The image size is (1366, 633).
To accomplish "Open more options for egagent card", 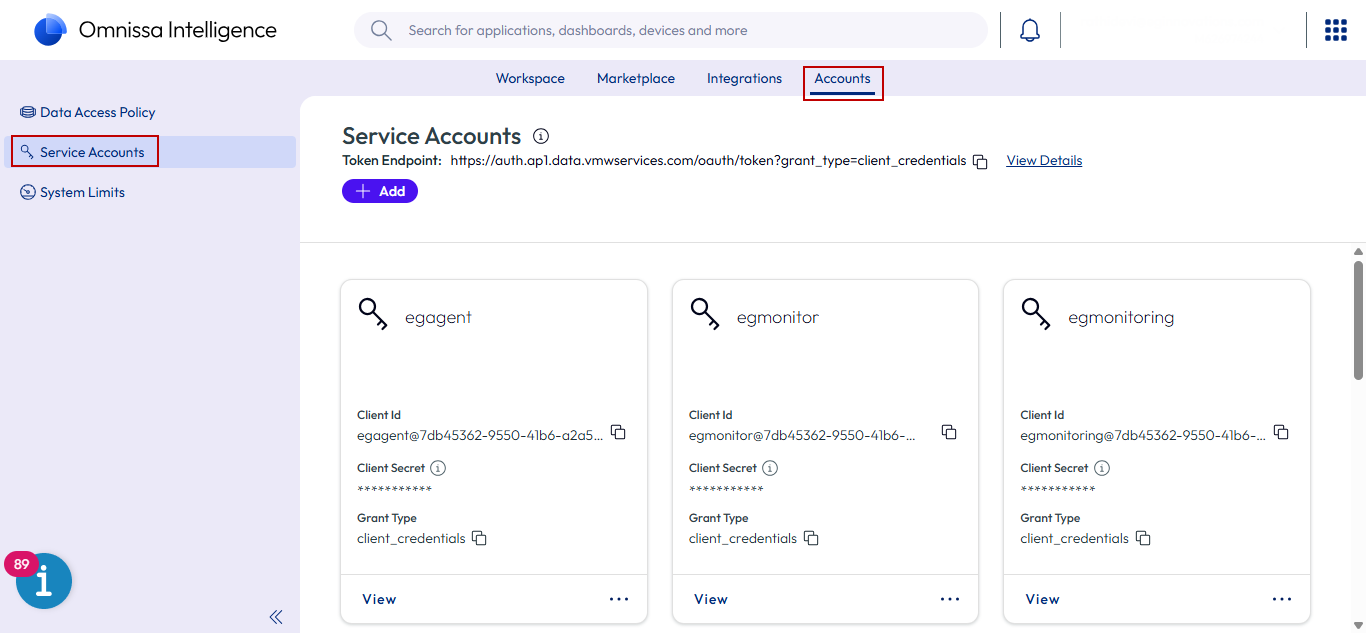I will [619, 599].
